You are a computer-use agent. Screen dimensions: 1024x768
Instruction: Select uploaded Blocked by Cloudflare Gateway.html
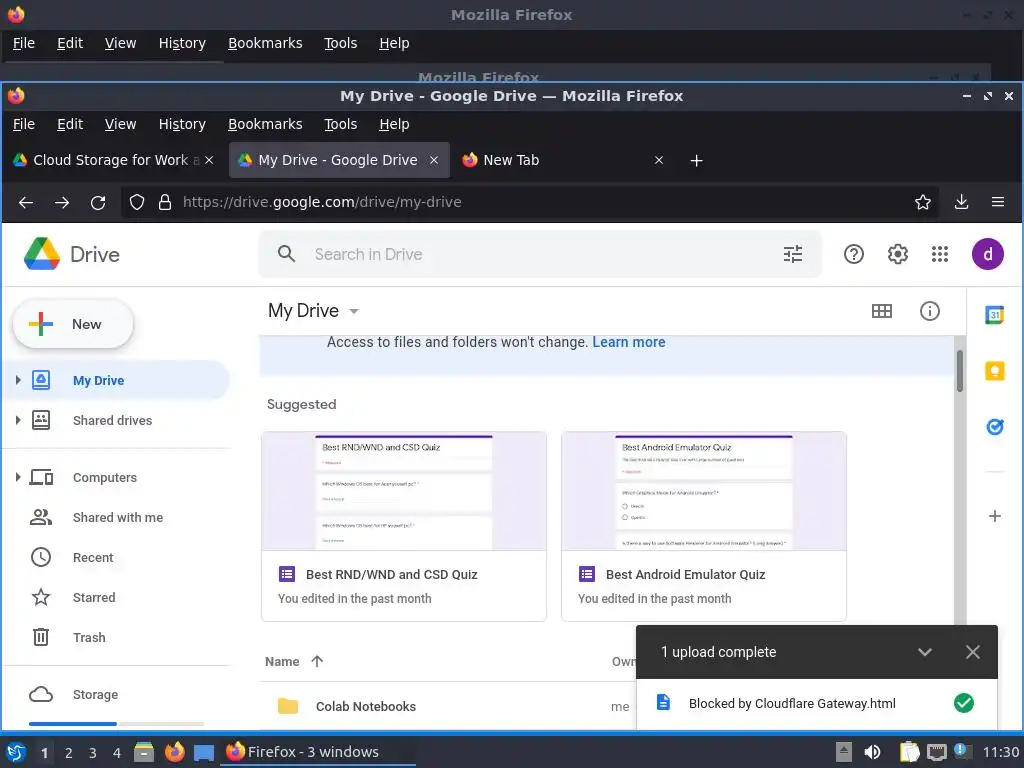(x=816, y=703)
